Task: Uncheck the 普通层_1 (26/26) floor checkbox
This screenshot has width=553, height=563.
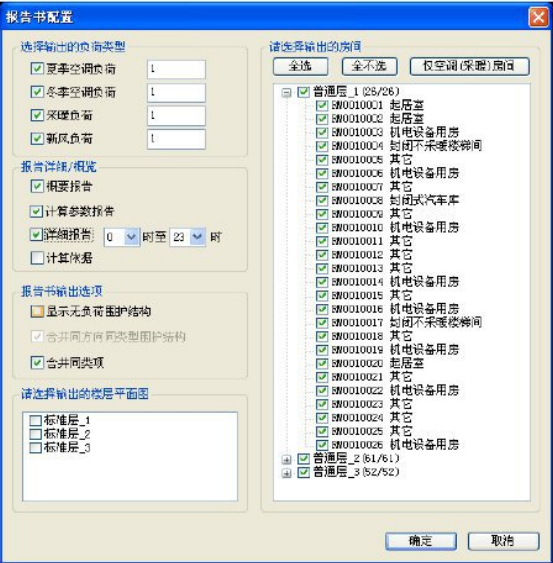Action: click(303, 92)
